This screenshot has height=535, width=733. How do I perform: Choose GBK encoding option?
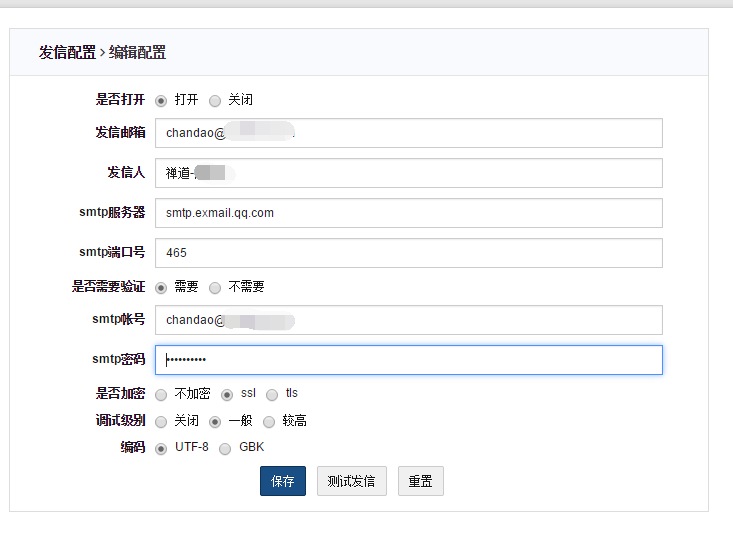coord(225,448)
